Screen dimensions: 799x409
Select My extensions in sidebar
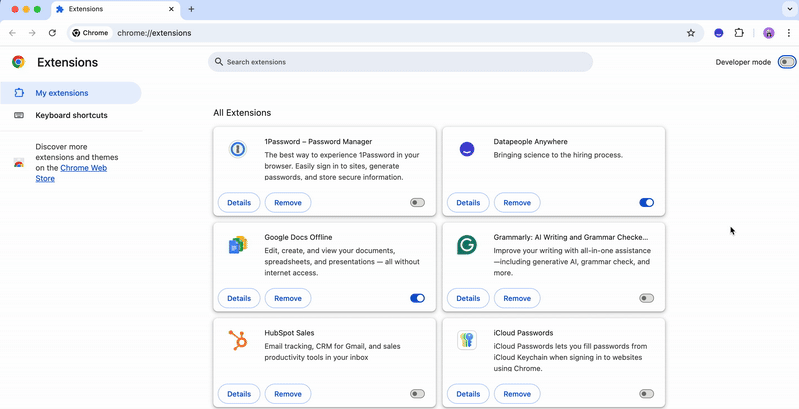click(x=70, y=93)
